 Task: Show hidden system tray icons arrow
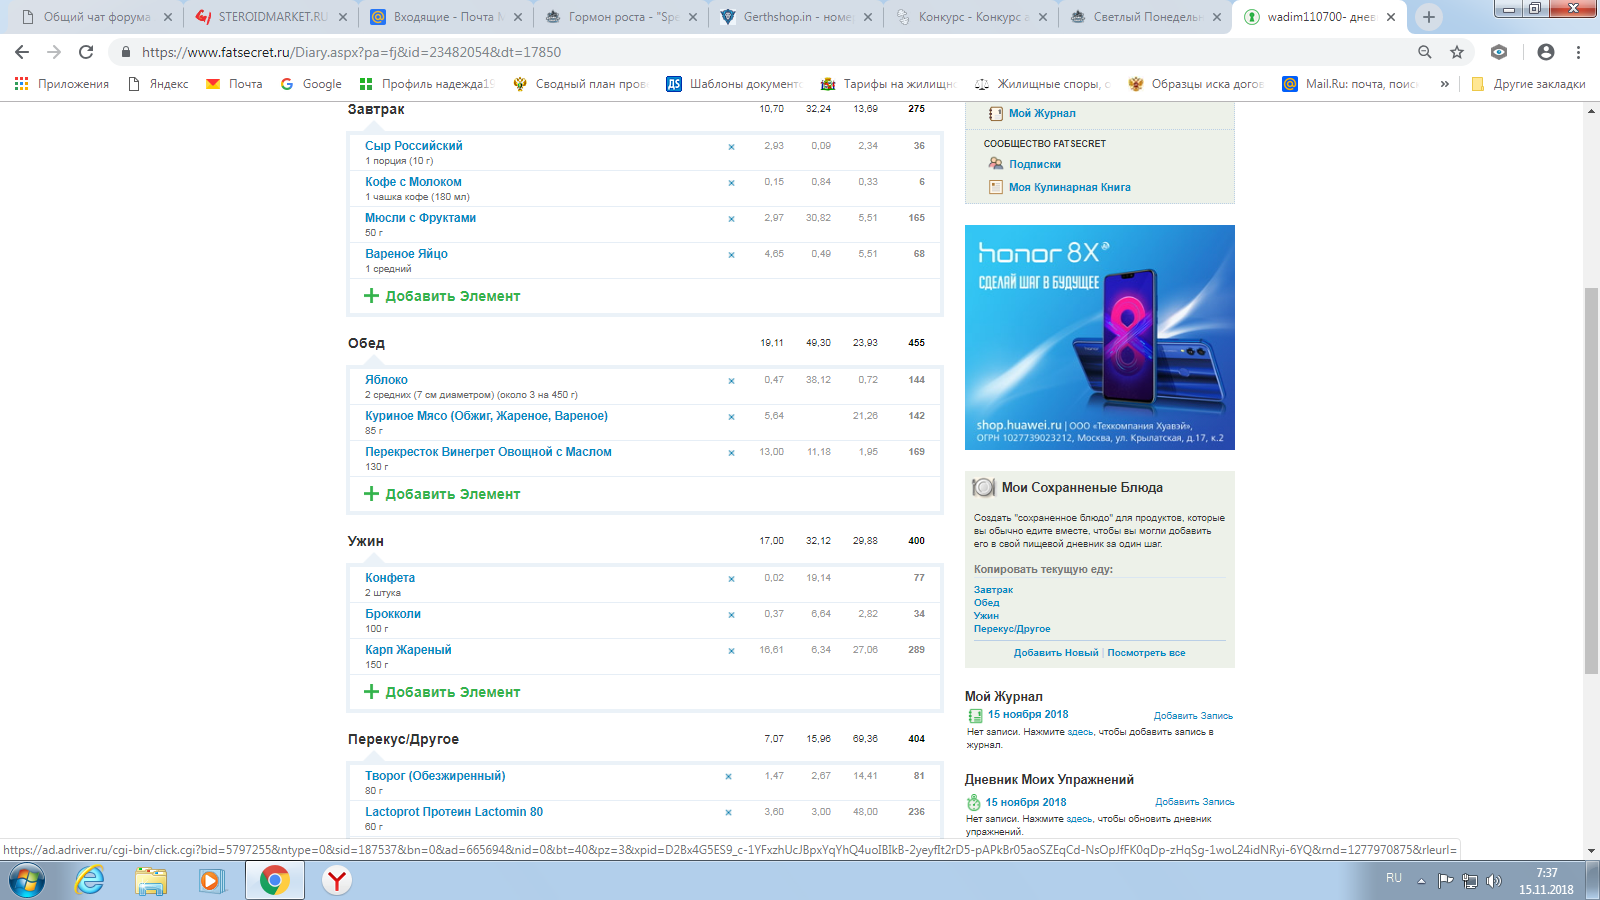click(1421, 881)
